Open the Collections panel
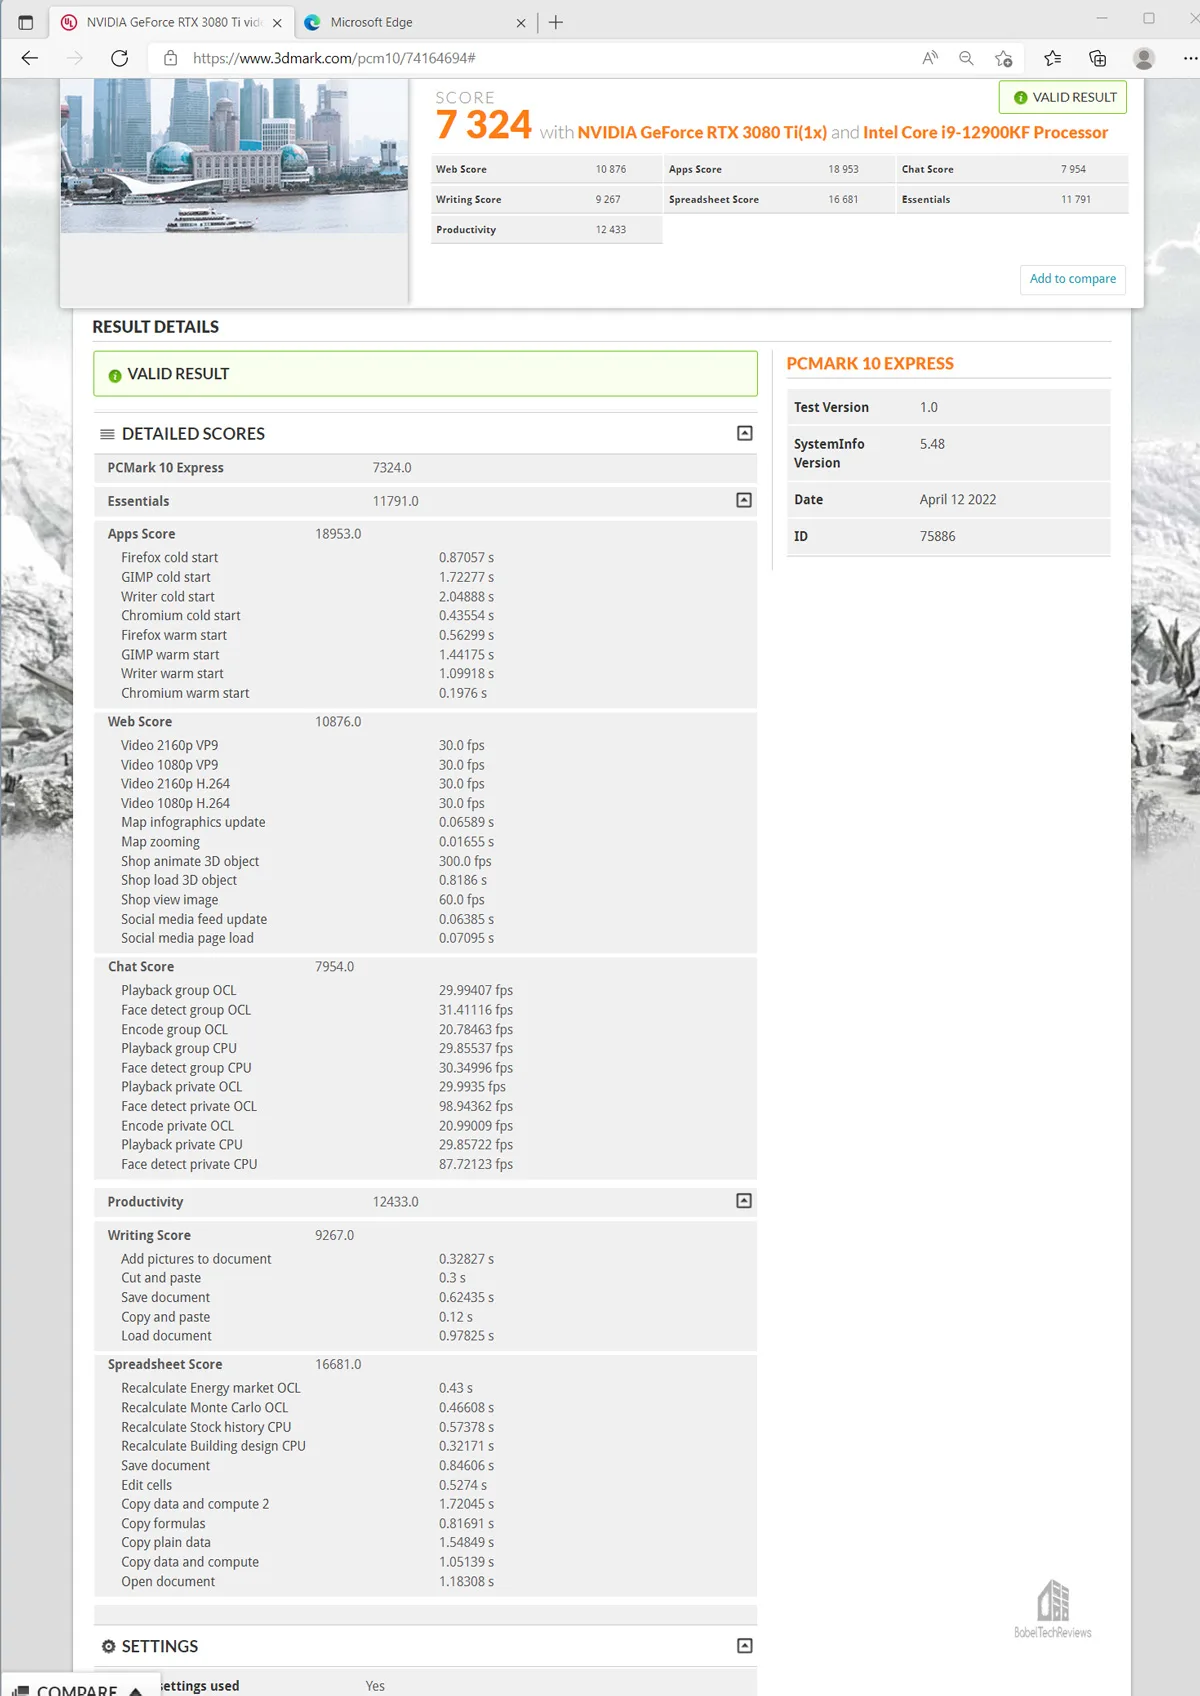This screenshot has height=1696, width=1200. click(x=1097, y=58)
